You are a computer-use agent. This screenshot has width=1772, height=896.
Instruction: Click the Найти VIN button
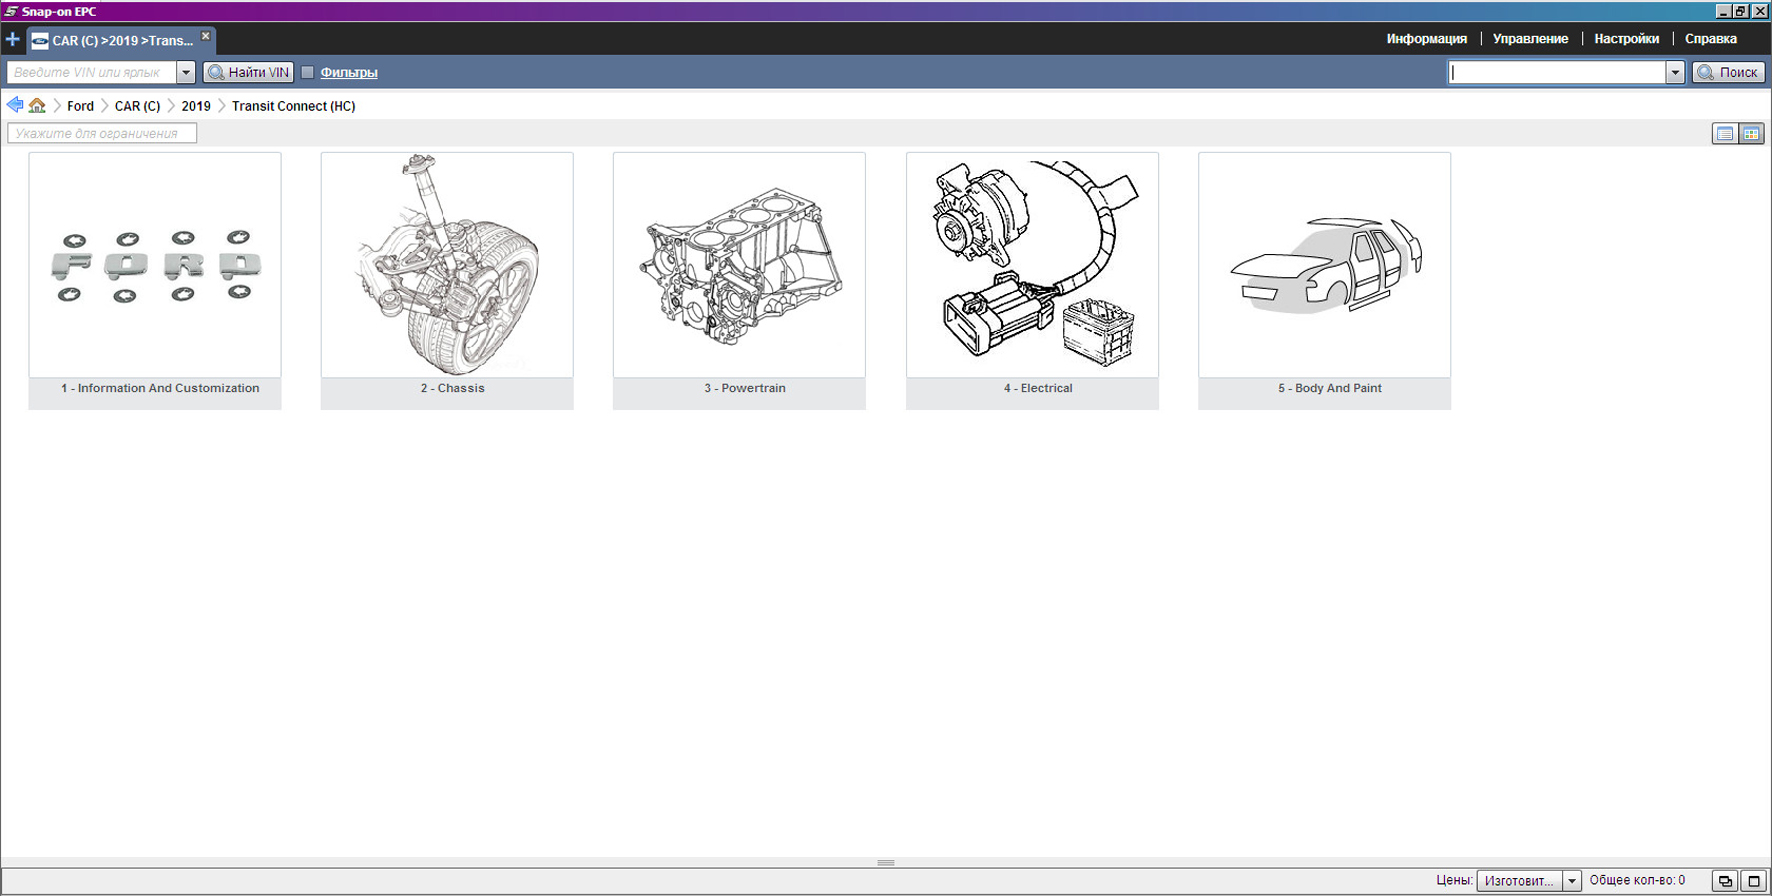point(249,72)
